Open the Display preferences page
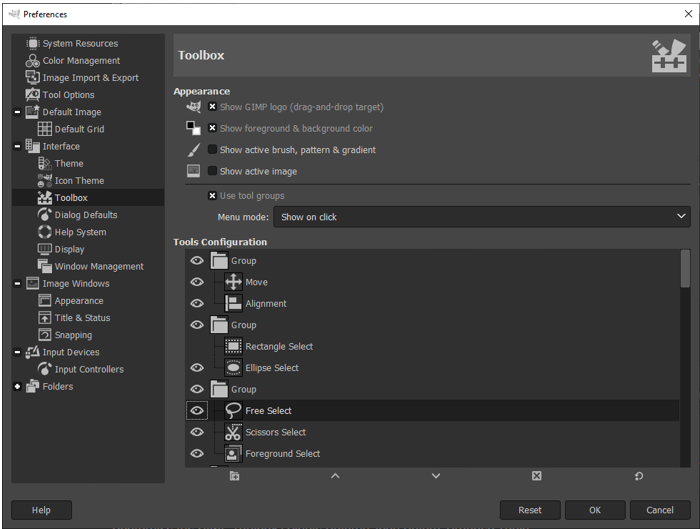 [69, 250]
